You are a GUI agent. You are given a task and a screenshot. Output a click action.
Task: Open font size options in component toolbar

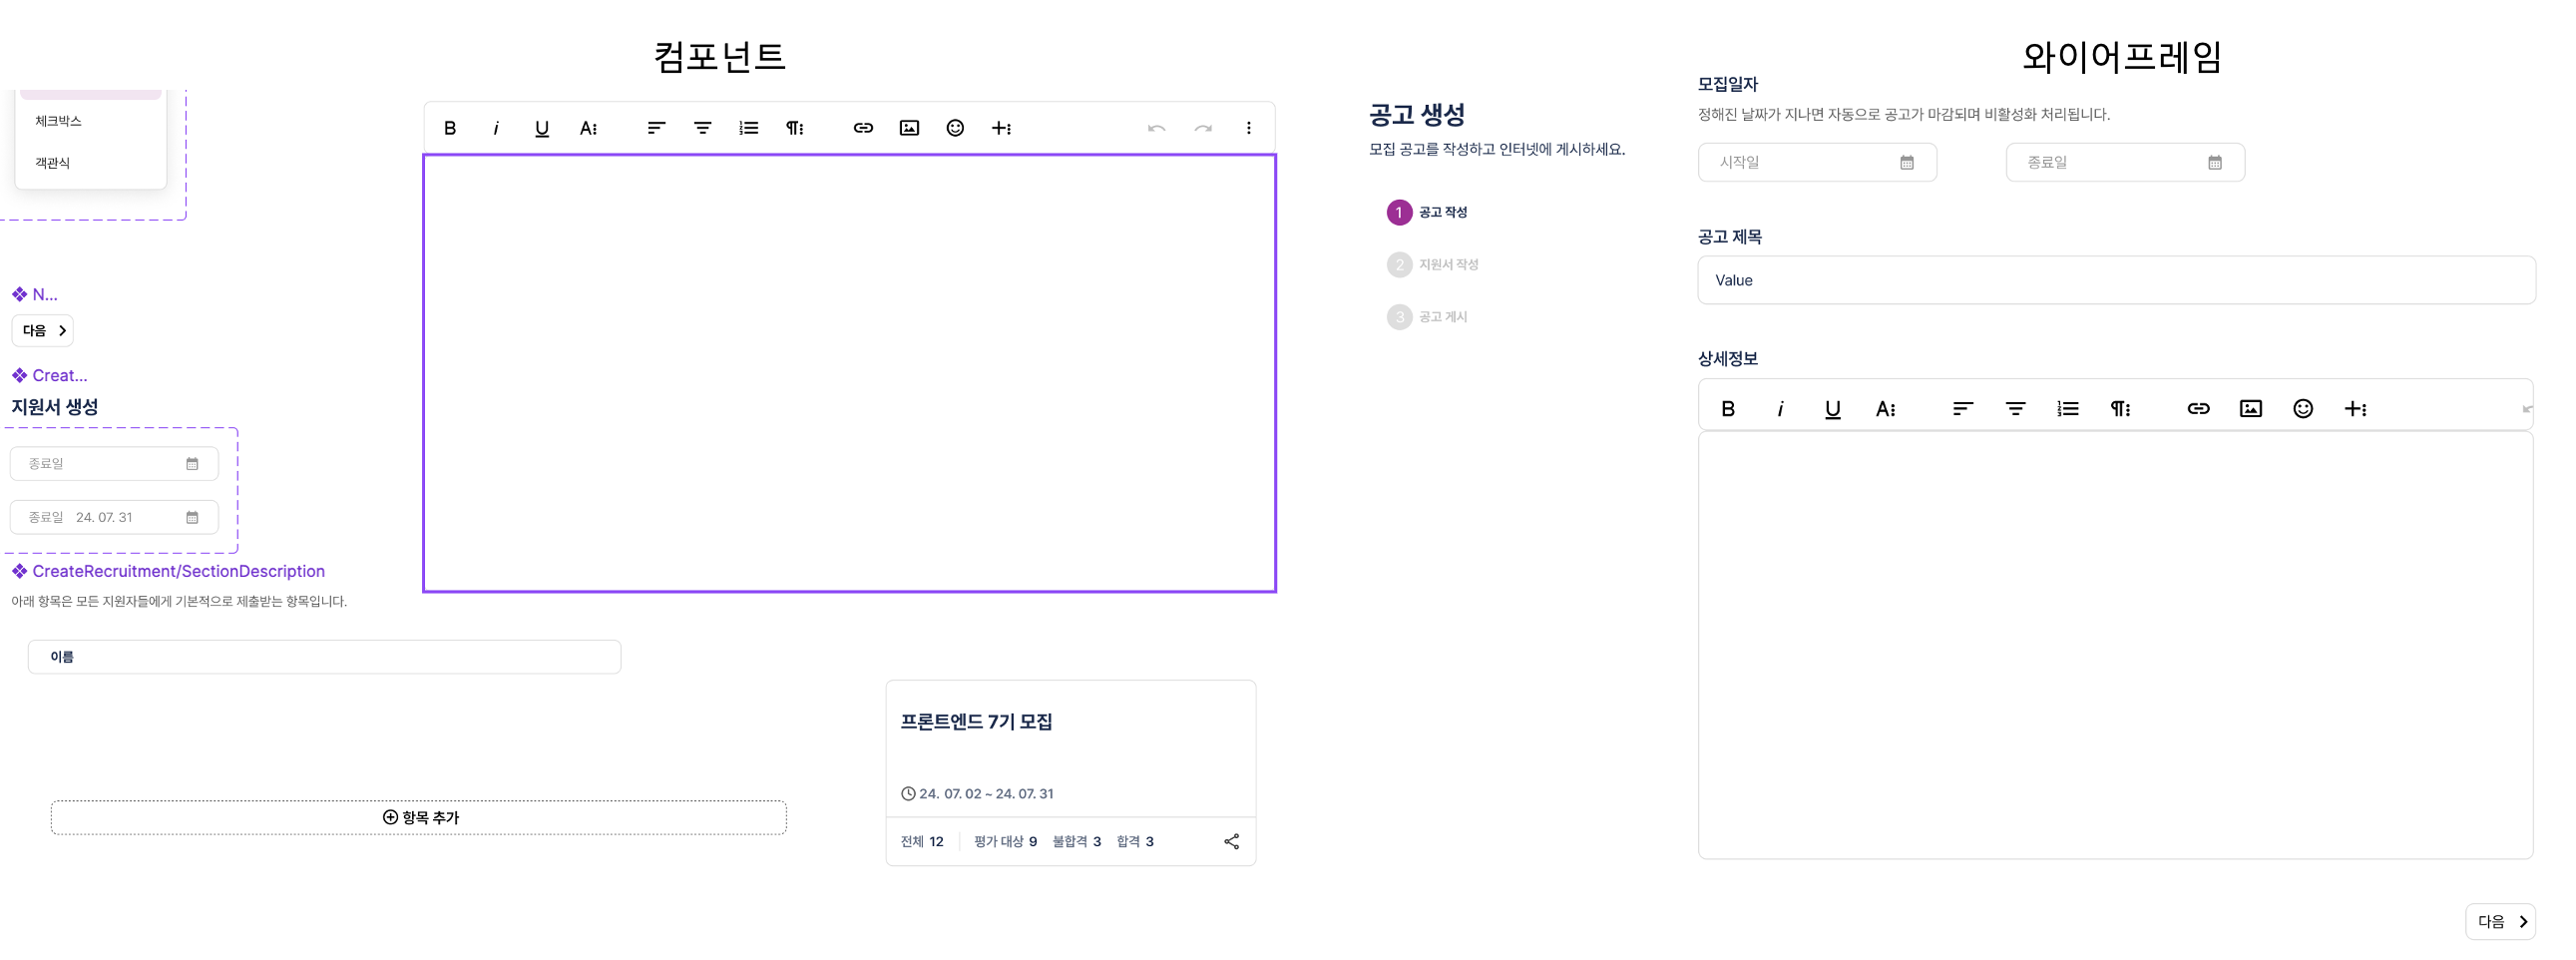click(588, 128)
